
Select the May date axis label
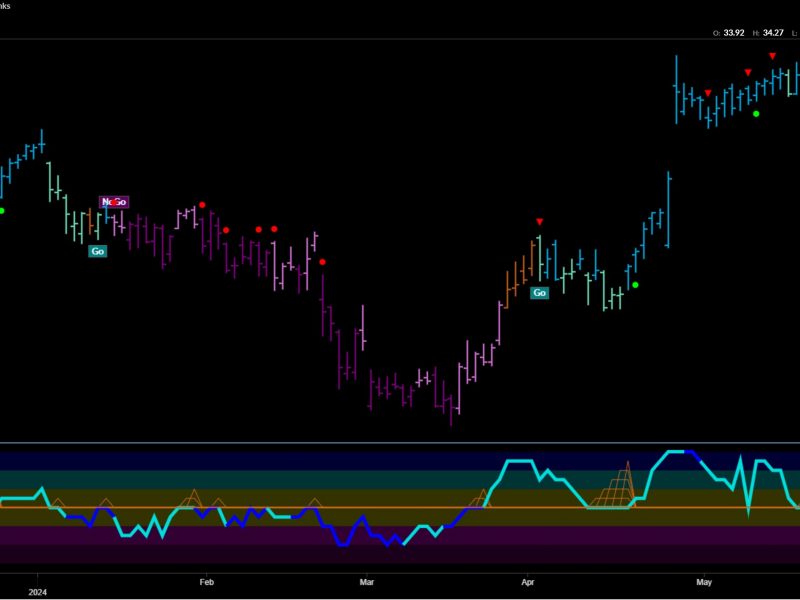coord(704,582)
